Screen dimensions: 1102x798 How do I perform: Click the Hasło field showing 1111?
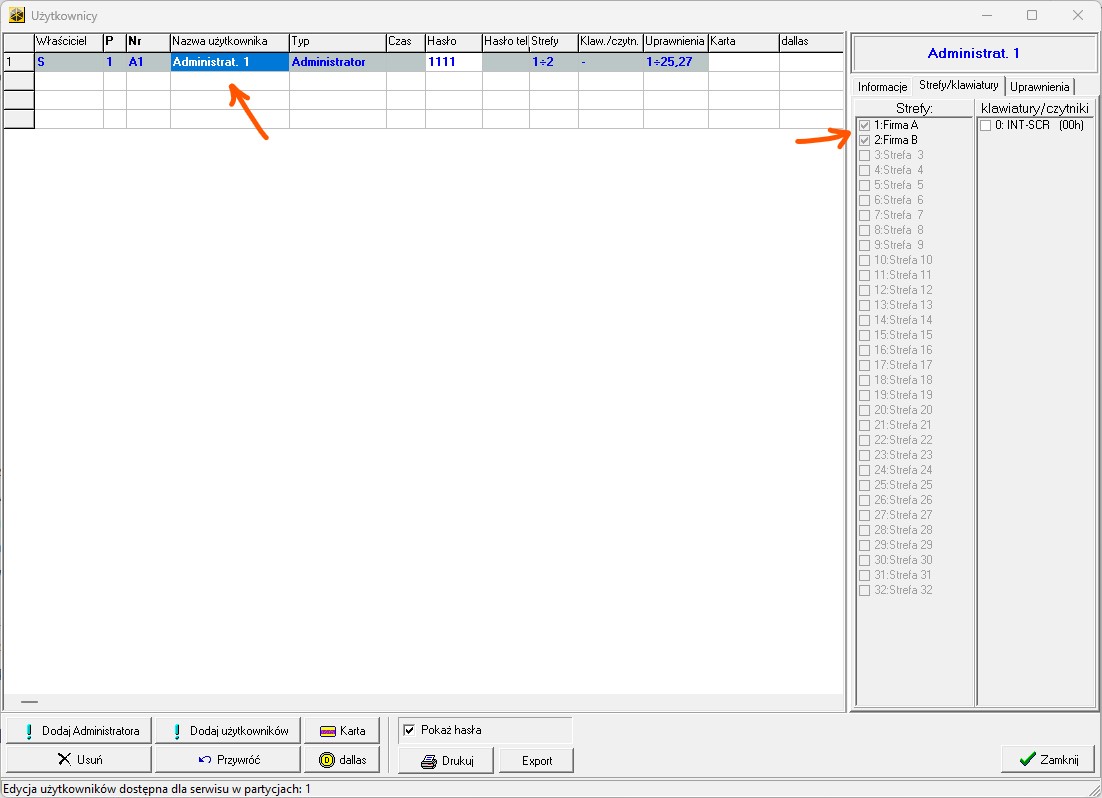point(453,62)
